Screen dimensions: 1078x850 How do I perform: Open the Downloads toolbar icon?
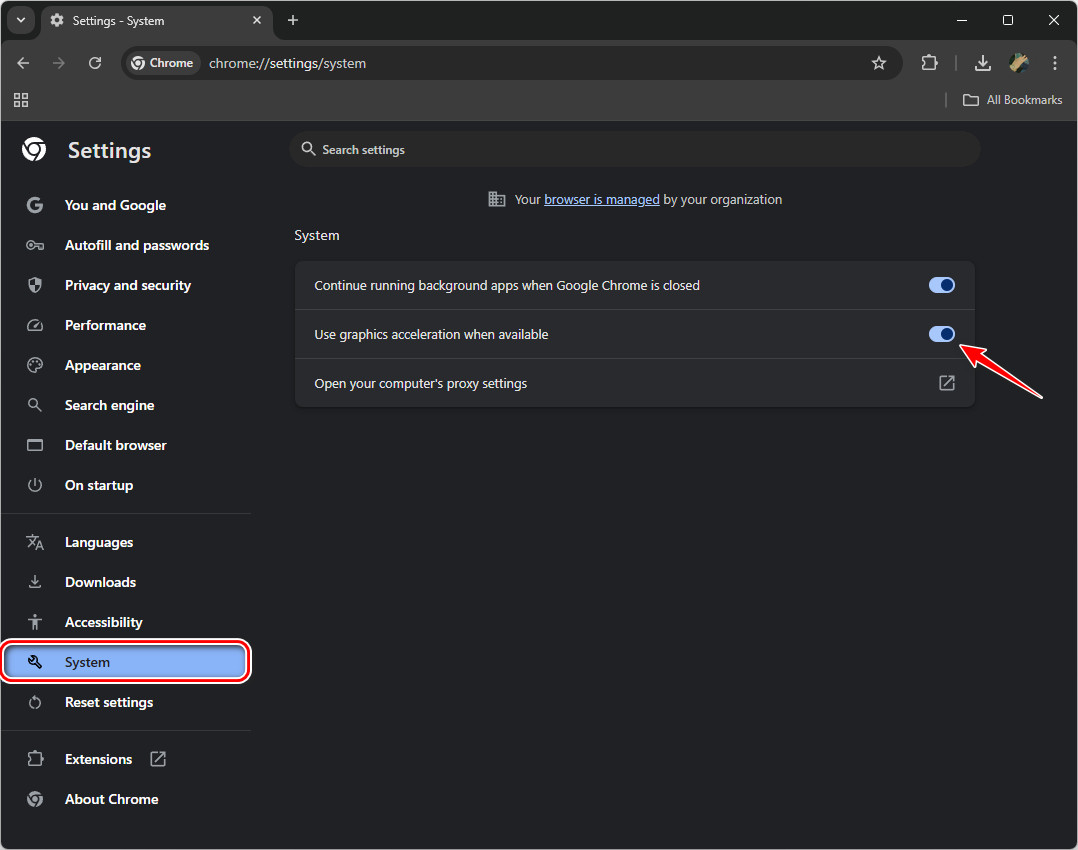[x=983, y=63]
